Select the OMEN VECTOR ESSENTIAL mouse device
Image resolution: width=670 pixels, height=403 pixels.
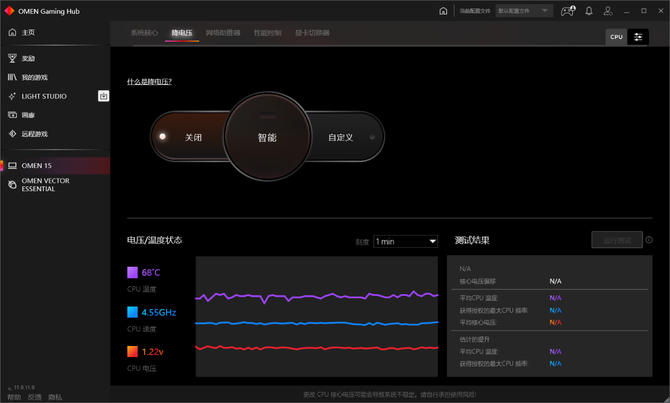pyautogui.click(x=55, y=185)
